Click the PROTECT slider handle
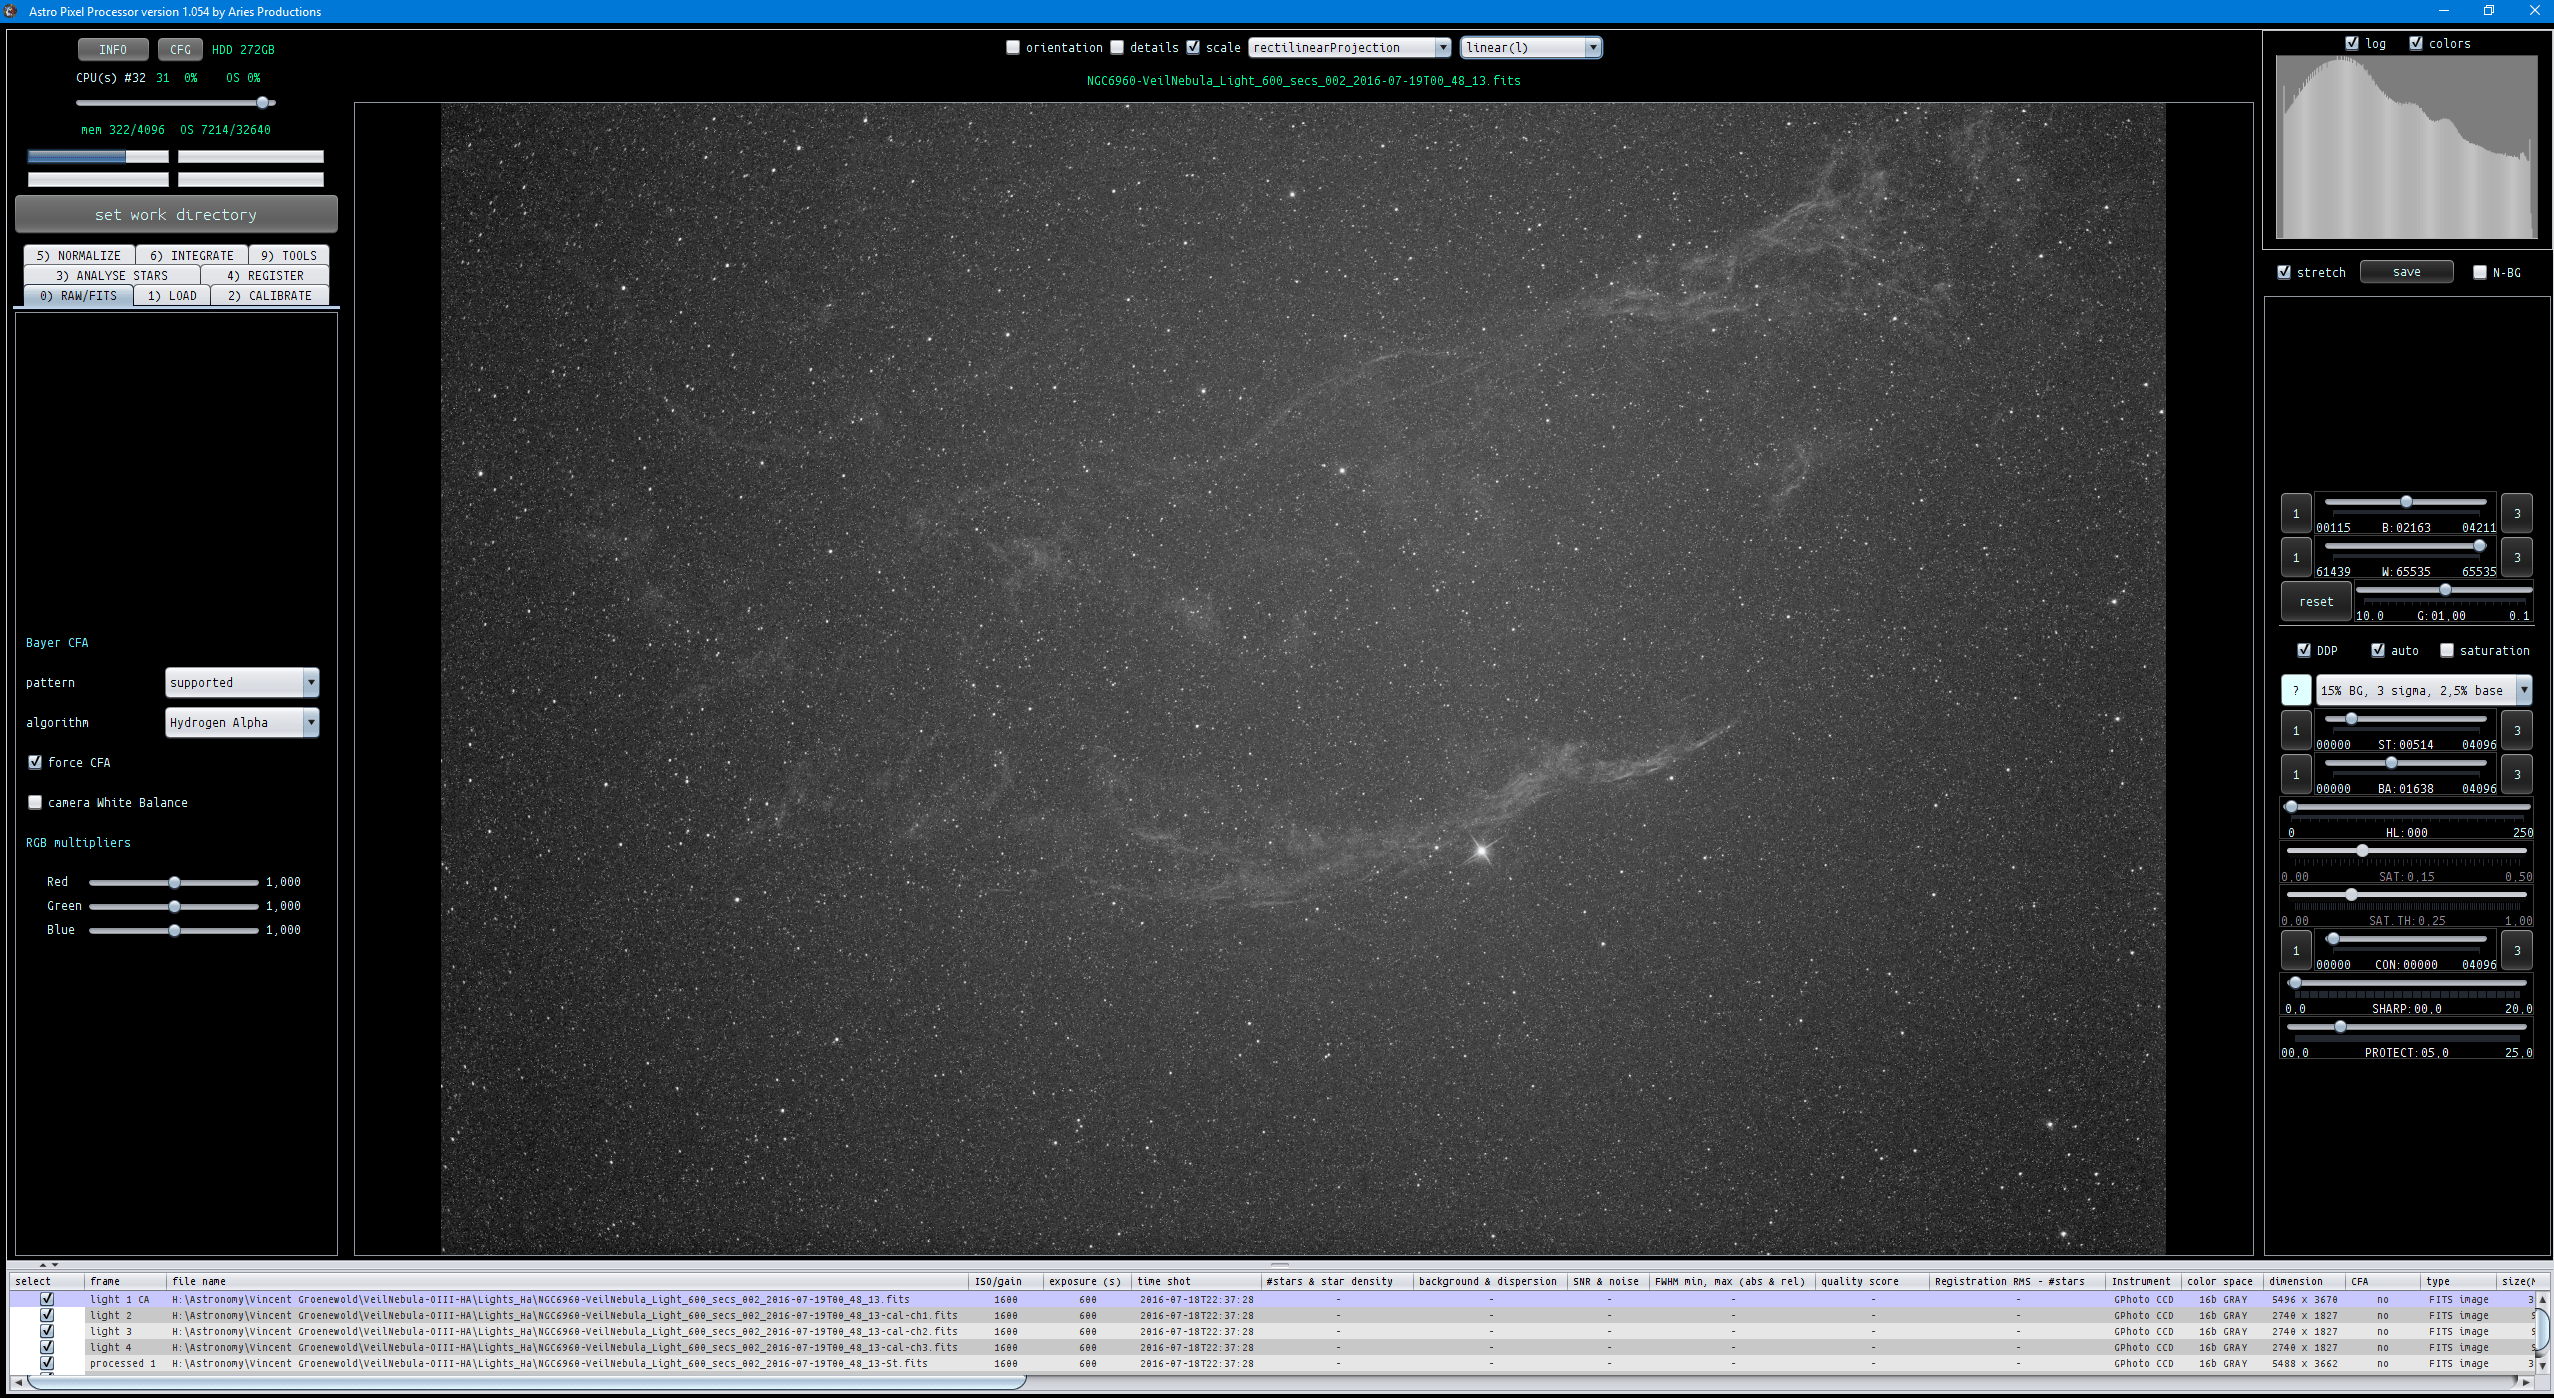Image resolution: width=2554 pixels, height=1398 pixels. [x=2340, y=1027]
